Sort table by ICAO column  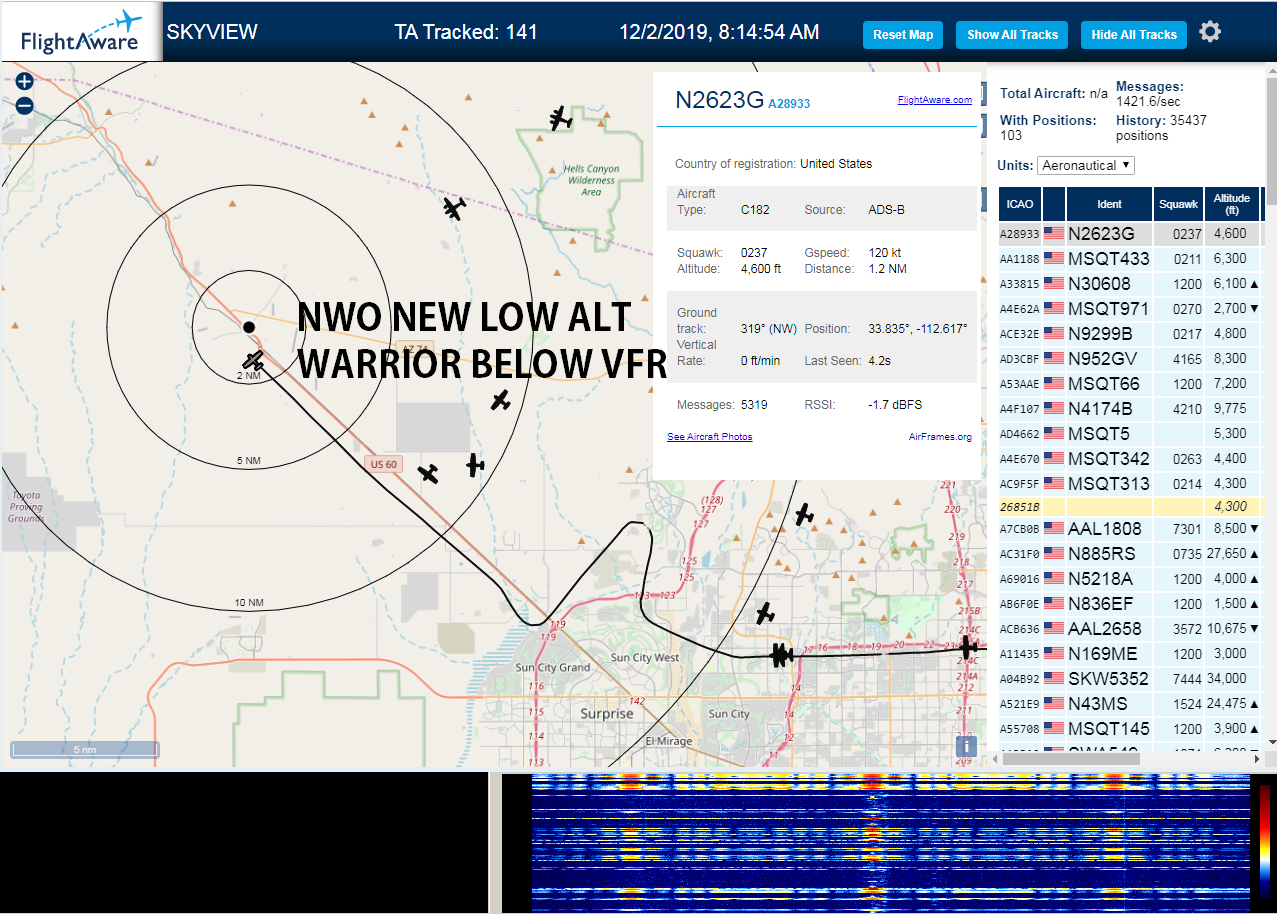pyautogui.click(x=1020, y=204)
